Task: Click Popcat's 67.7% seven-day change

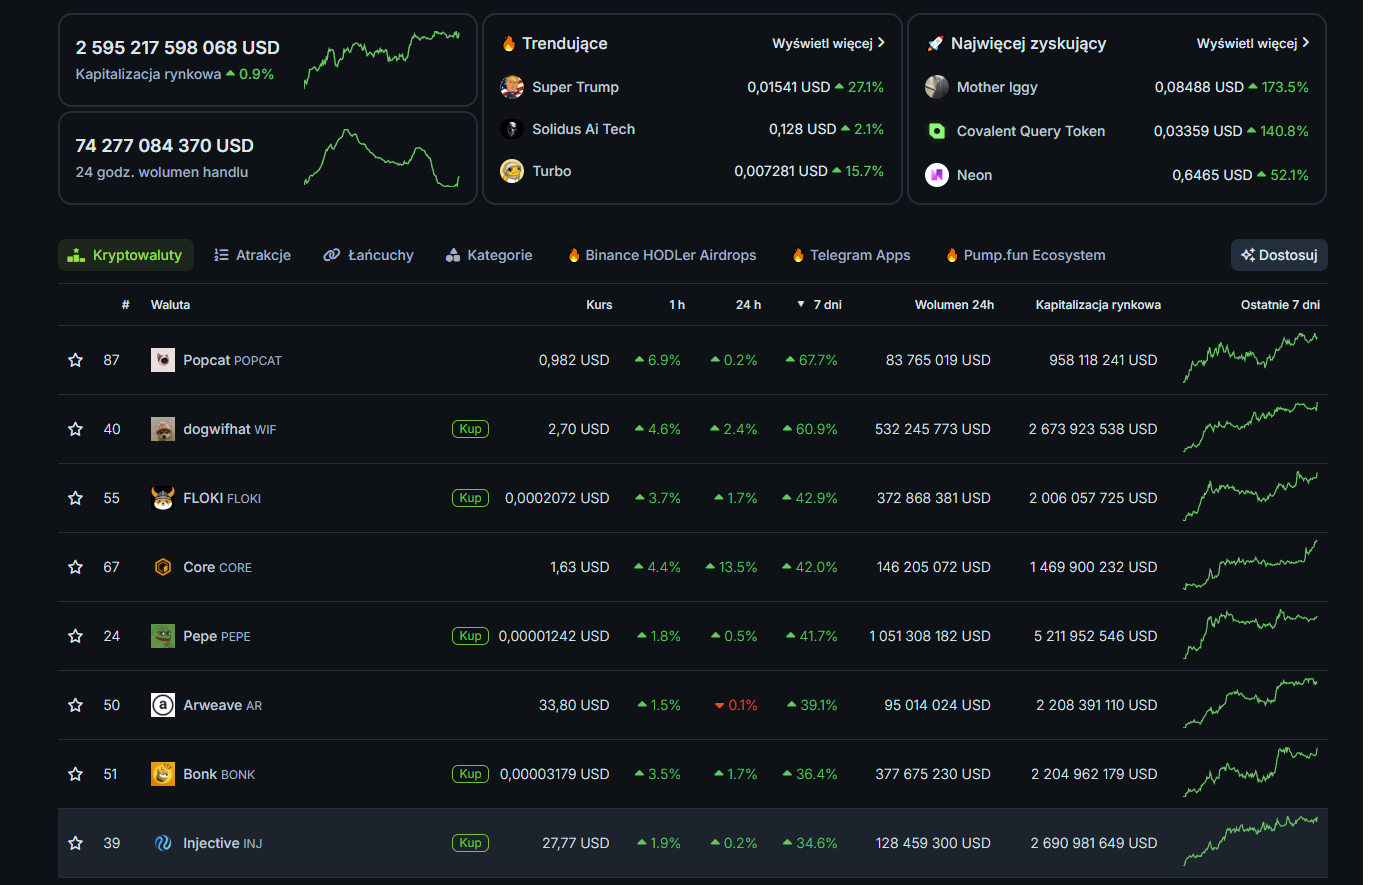Action: 811,360
